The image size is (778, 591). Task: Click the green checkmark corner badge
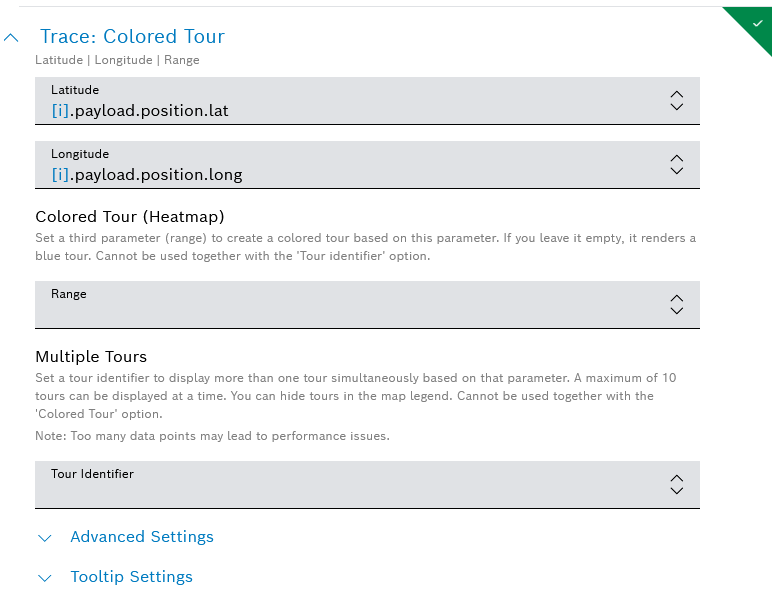point(757,19)
